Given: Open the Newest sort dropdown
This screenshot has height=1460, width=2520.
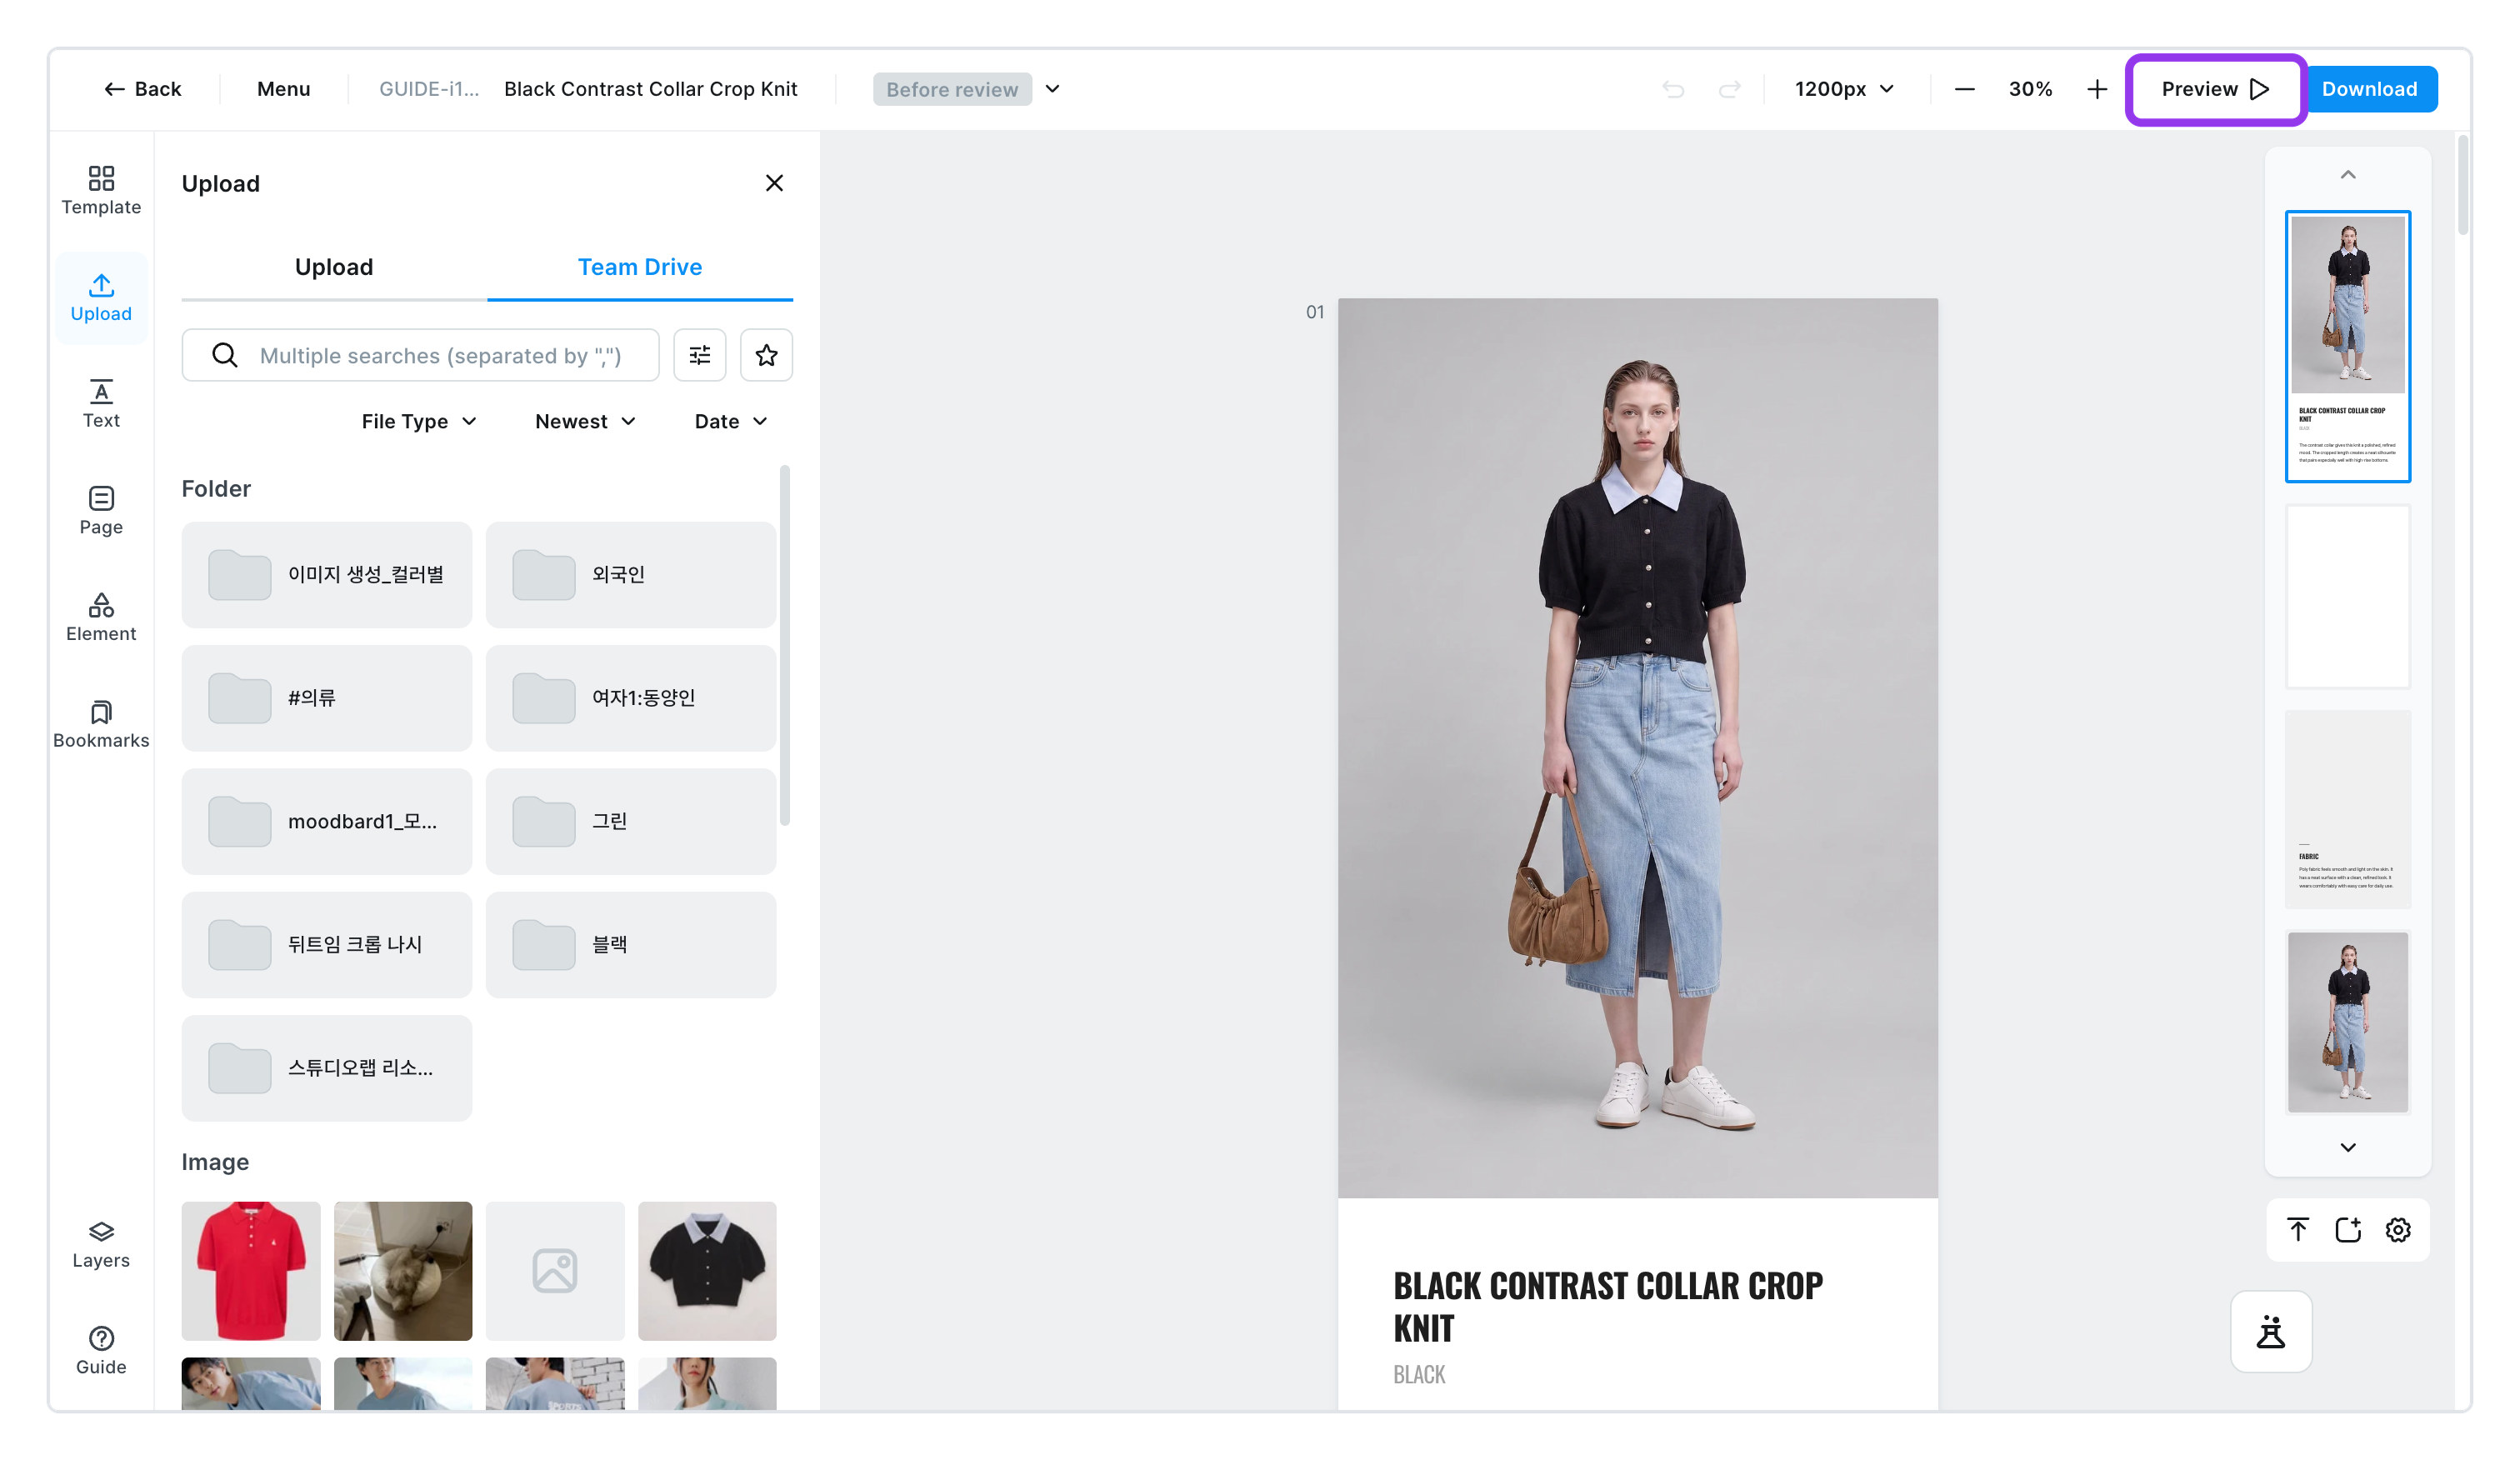Looking at the screenshot, I should [585, 421].
